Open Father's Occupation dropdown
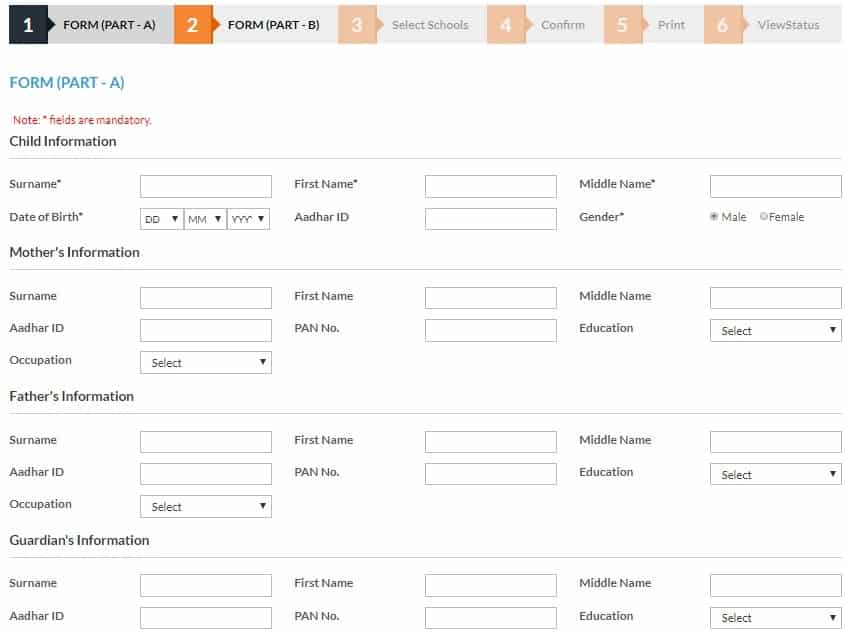This screenshot has width=846, height=632. pyautogui.click(x=206, y=507)
